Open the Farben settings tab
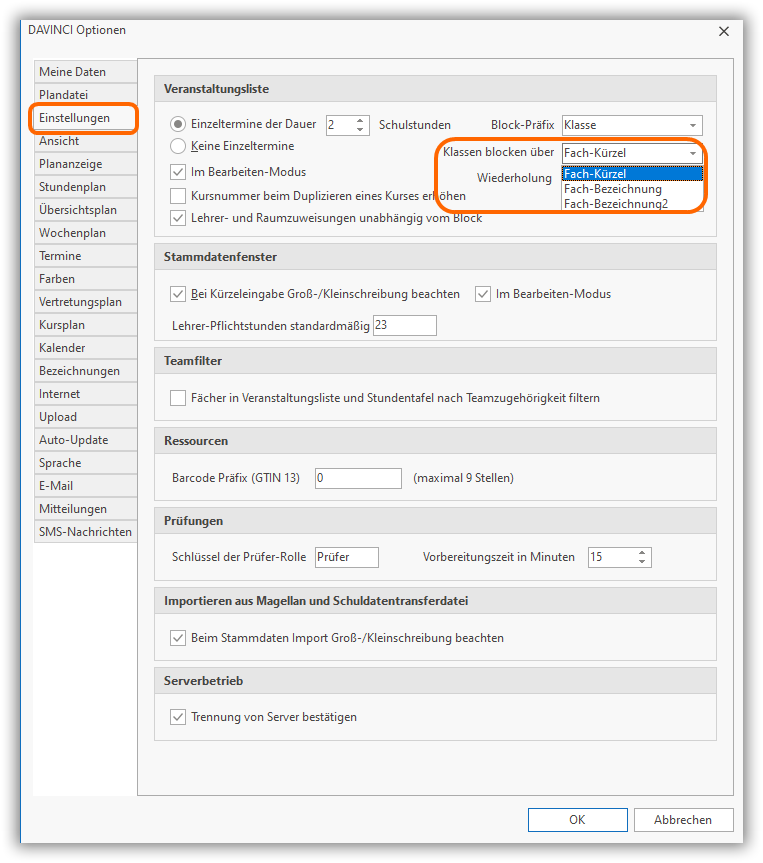This screenshot has height=863, width=763. click(57, 279)
